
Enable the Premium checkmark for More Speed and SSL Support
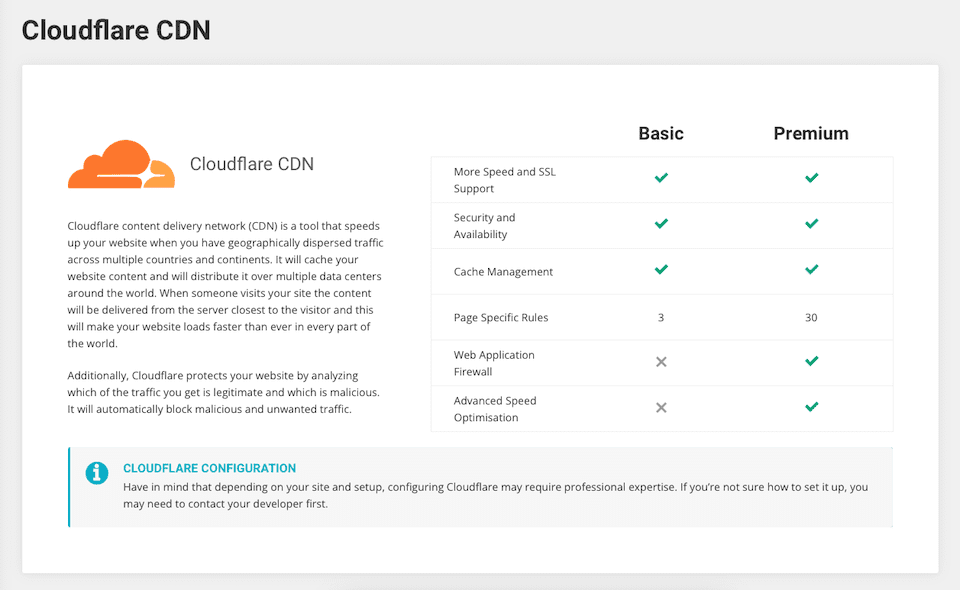811,177
